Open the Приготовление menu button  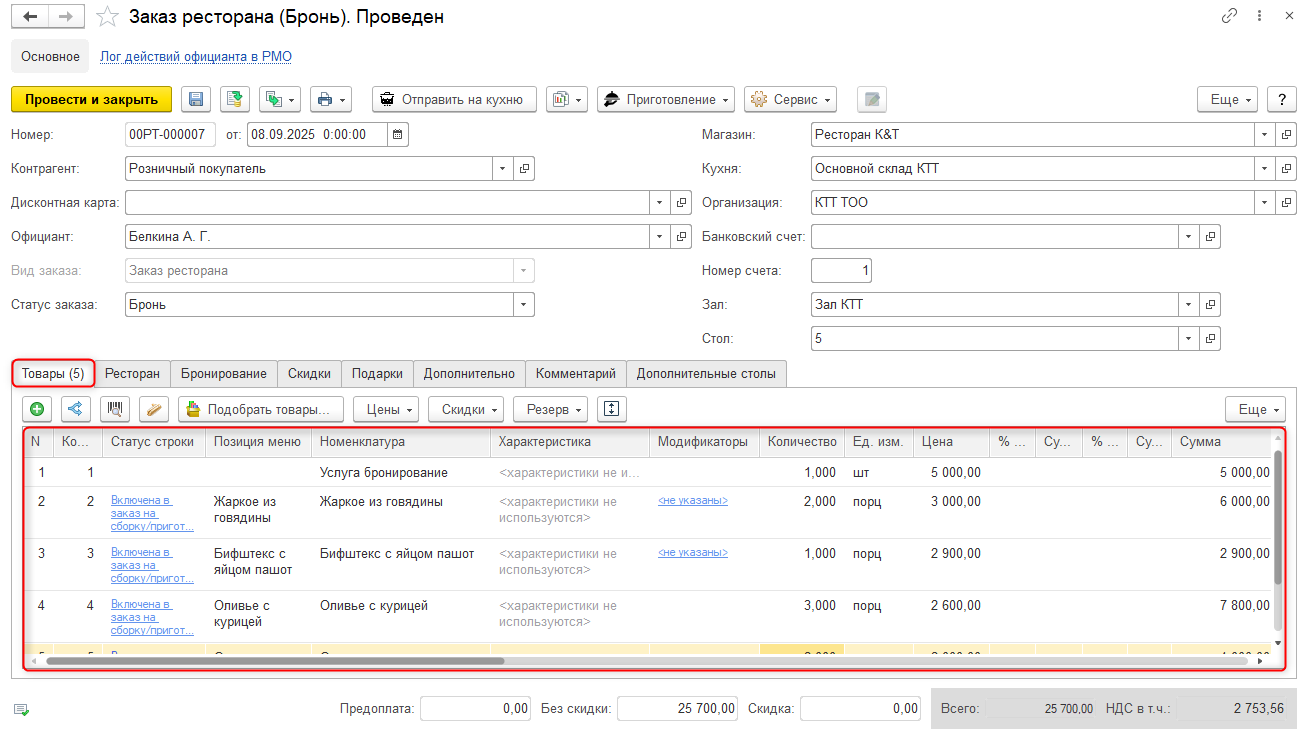click(x=666, y=99)
